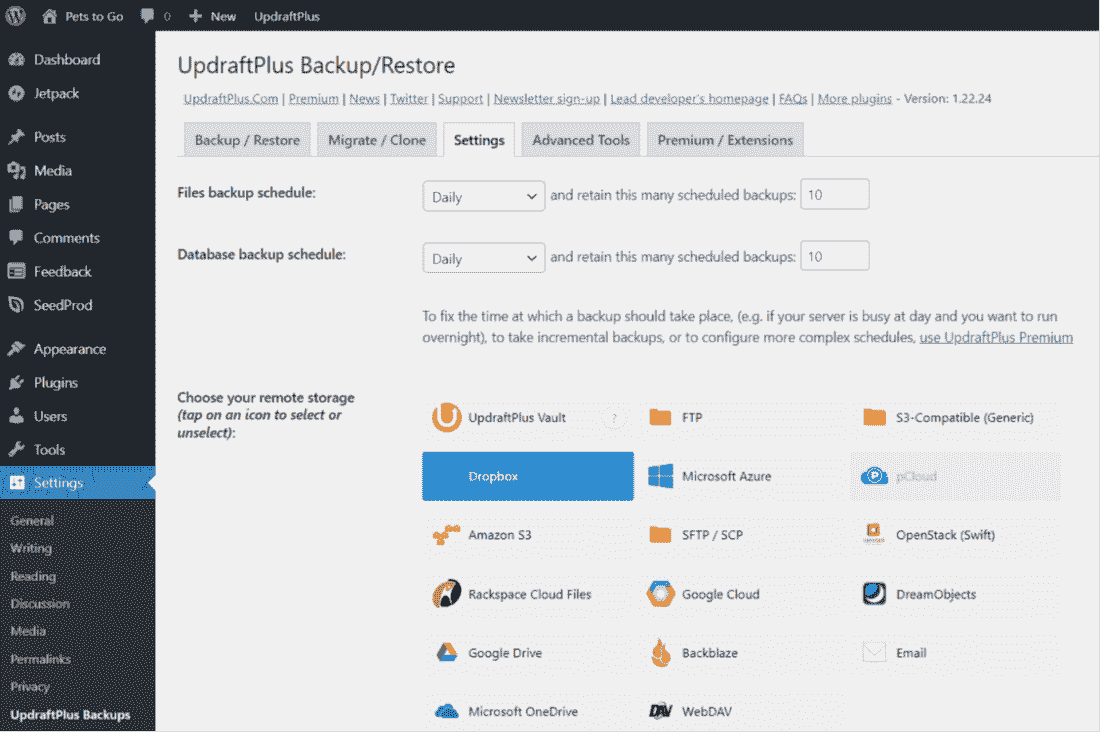Select the SFTP / SCP folder icon
This screenshot has height=732, width=1100.
(x=660, y=535)
